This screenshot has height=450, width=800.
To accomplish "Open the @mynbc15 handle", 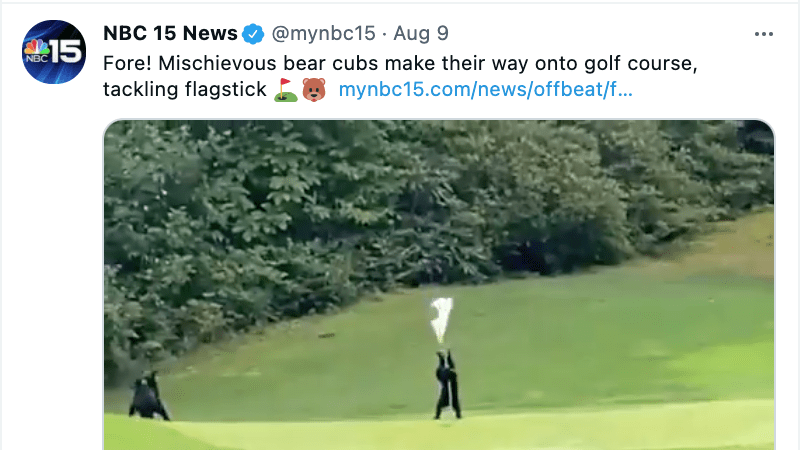I will 323,33.
